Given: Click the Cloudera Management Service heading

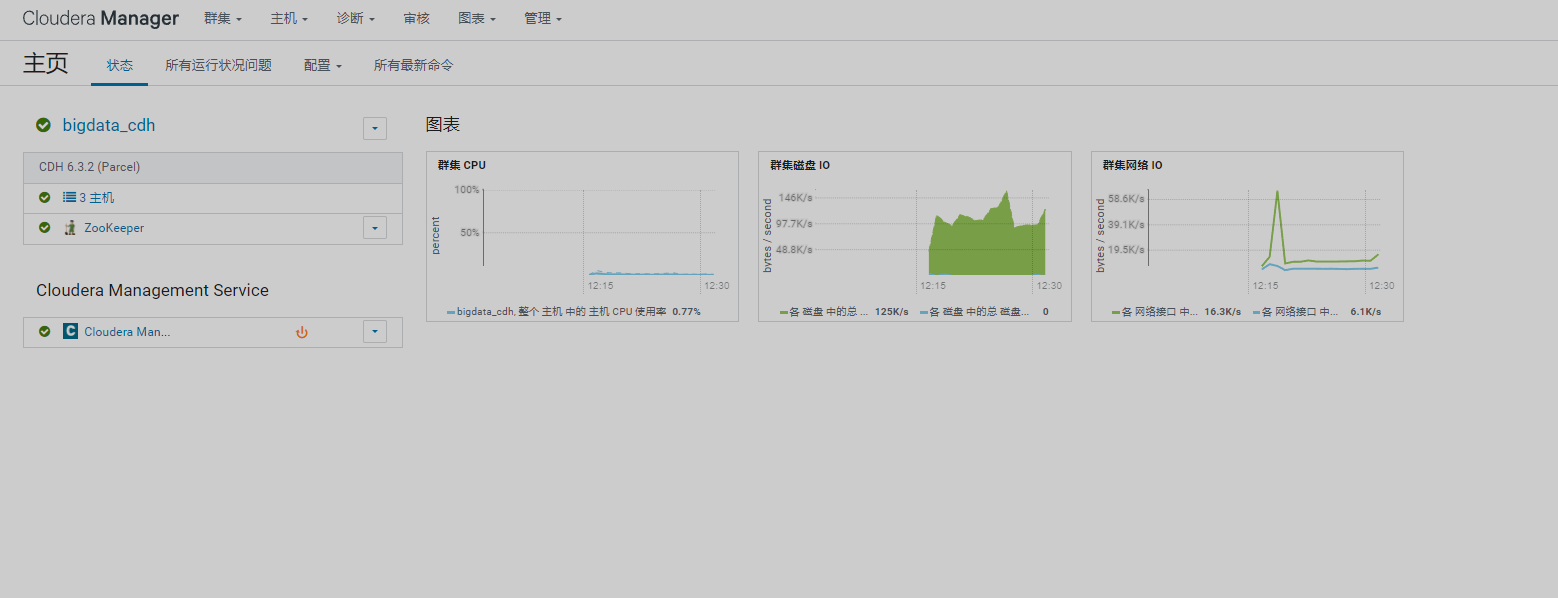Looking at the screenshot, I should point(152,290).
